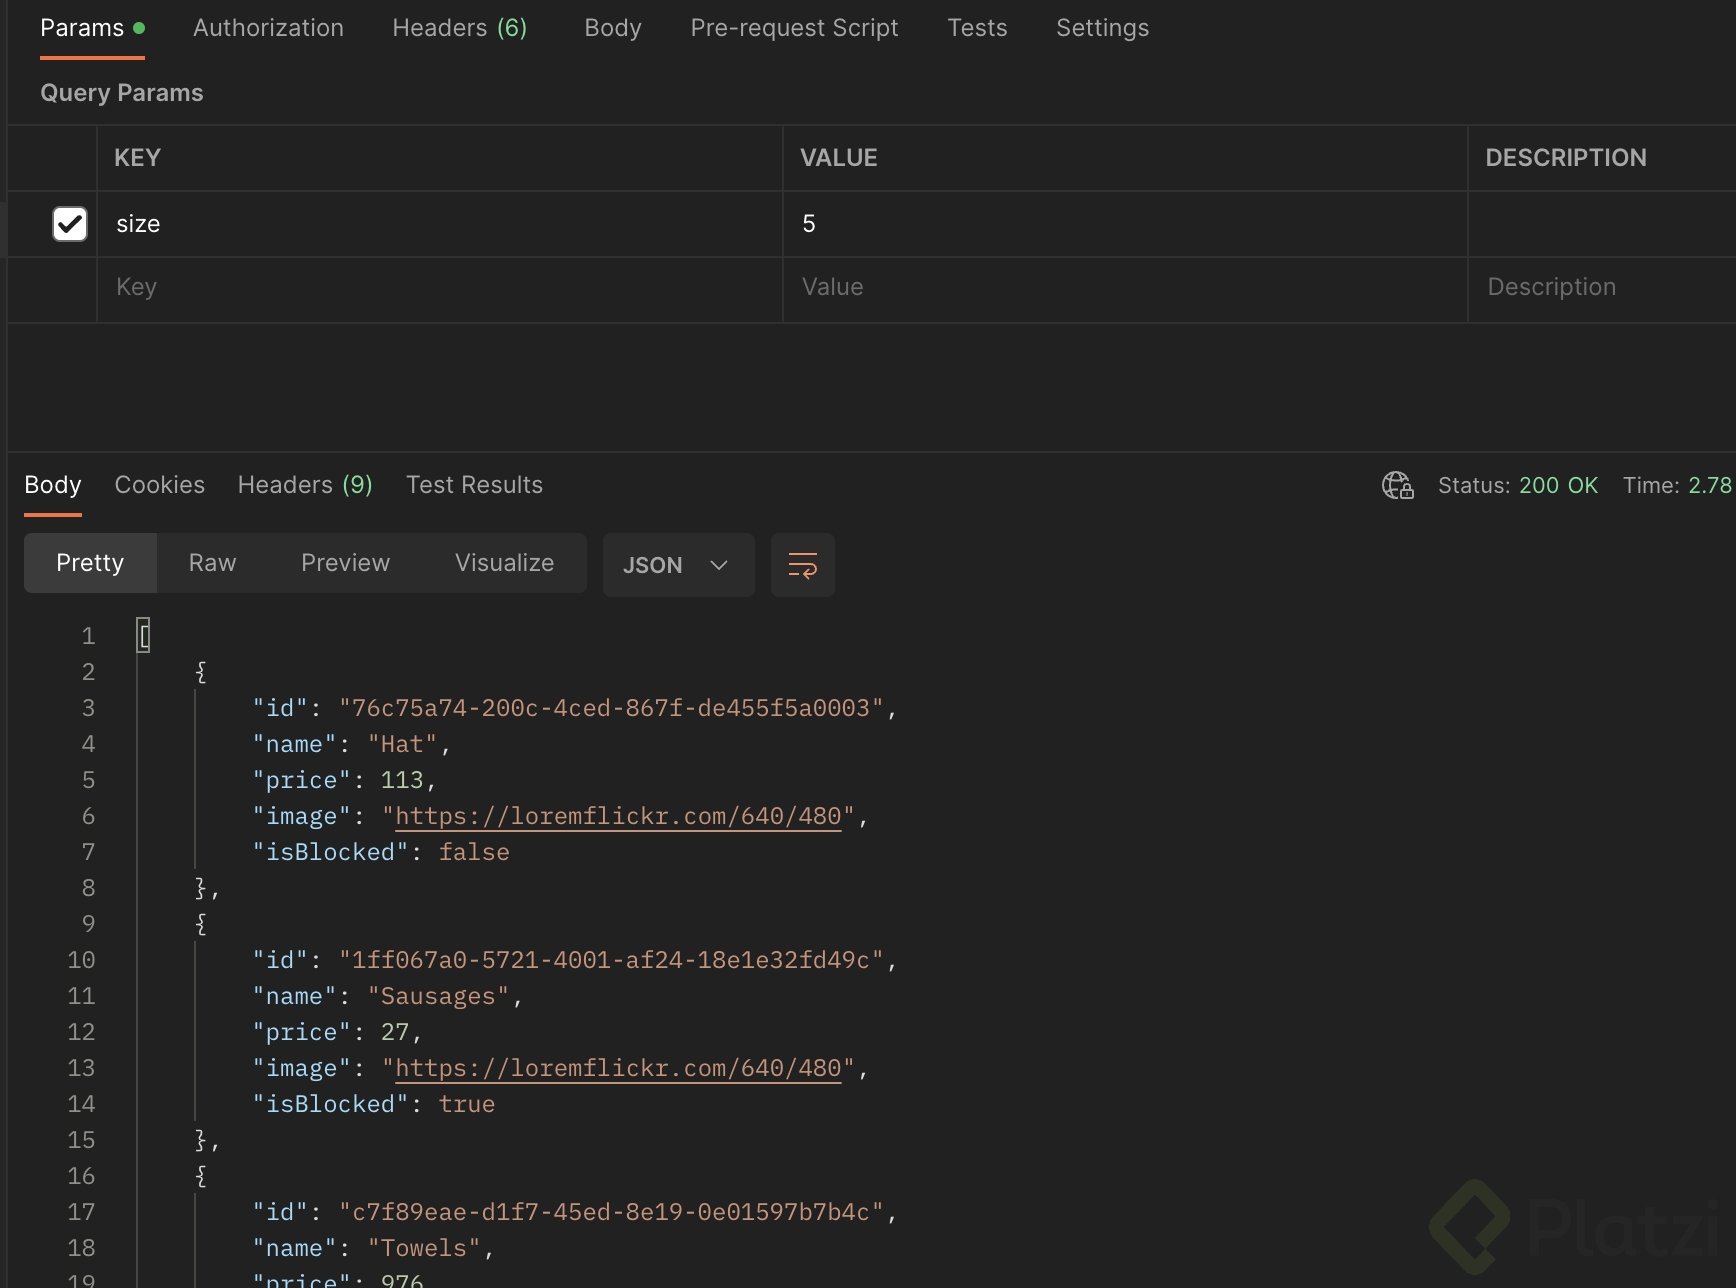Open the Visualize response view
Viewport: 1736px width, 1288px height.
click(504, 563)
